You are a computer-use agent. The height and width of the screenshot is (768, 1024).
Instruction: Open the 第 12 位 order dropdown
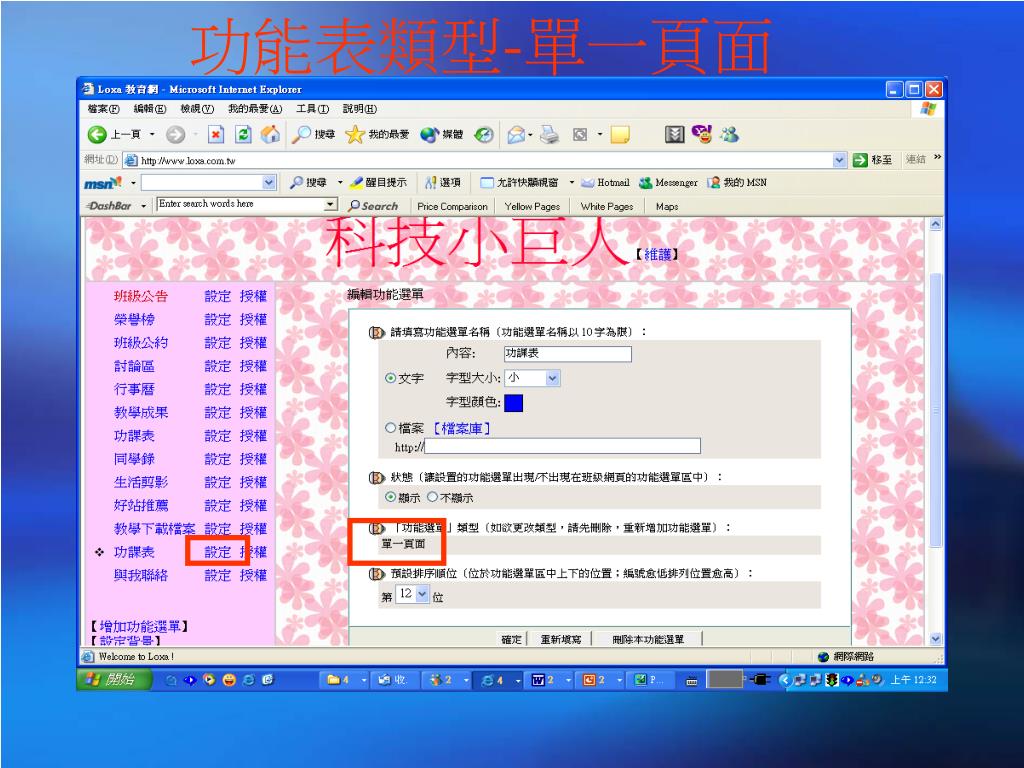coord(413,594)
